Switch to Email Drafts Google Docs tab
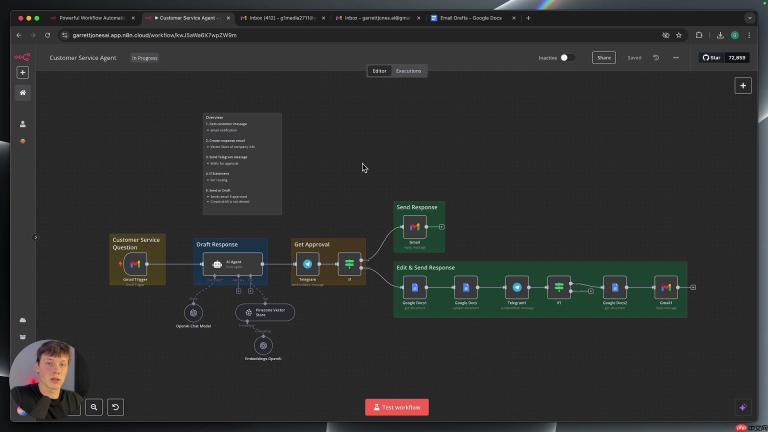768x432 pixels. click(x=471, y=18)
